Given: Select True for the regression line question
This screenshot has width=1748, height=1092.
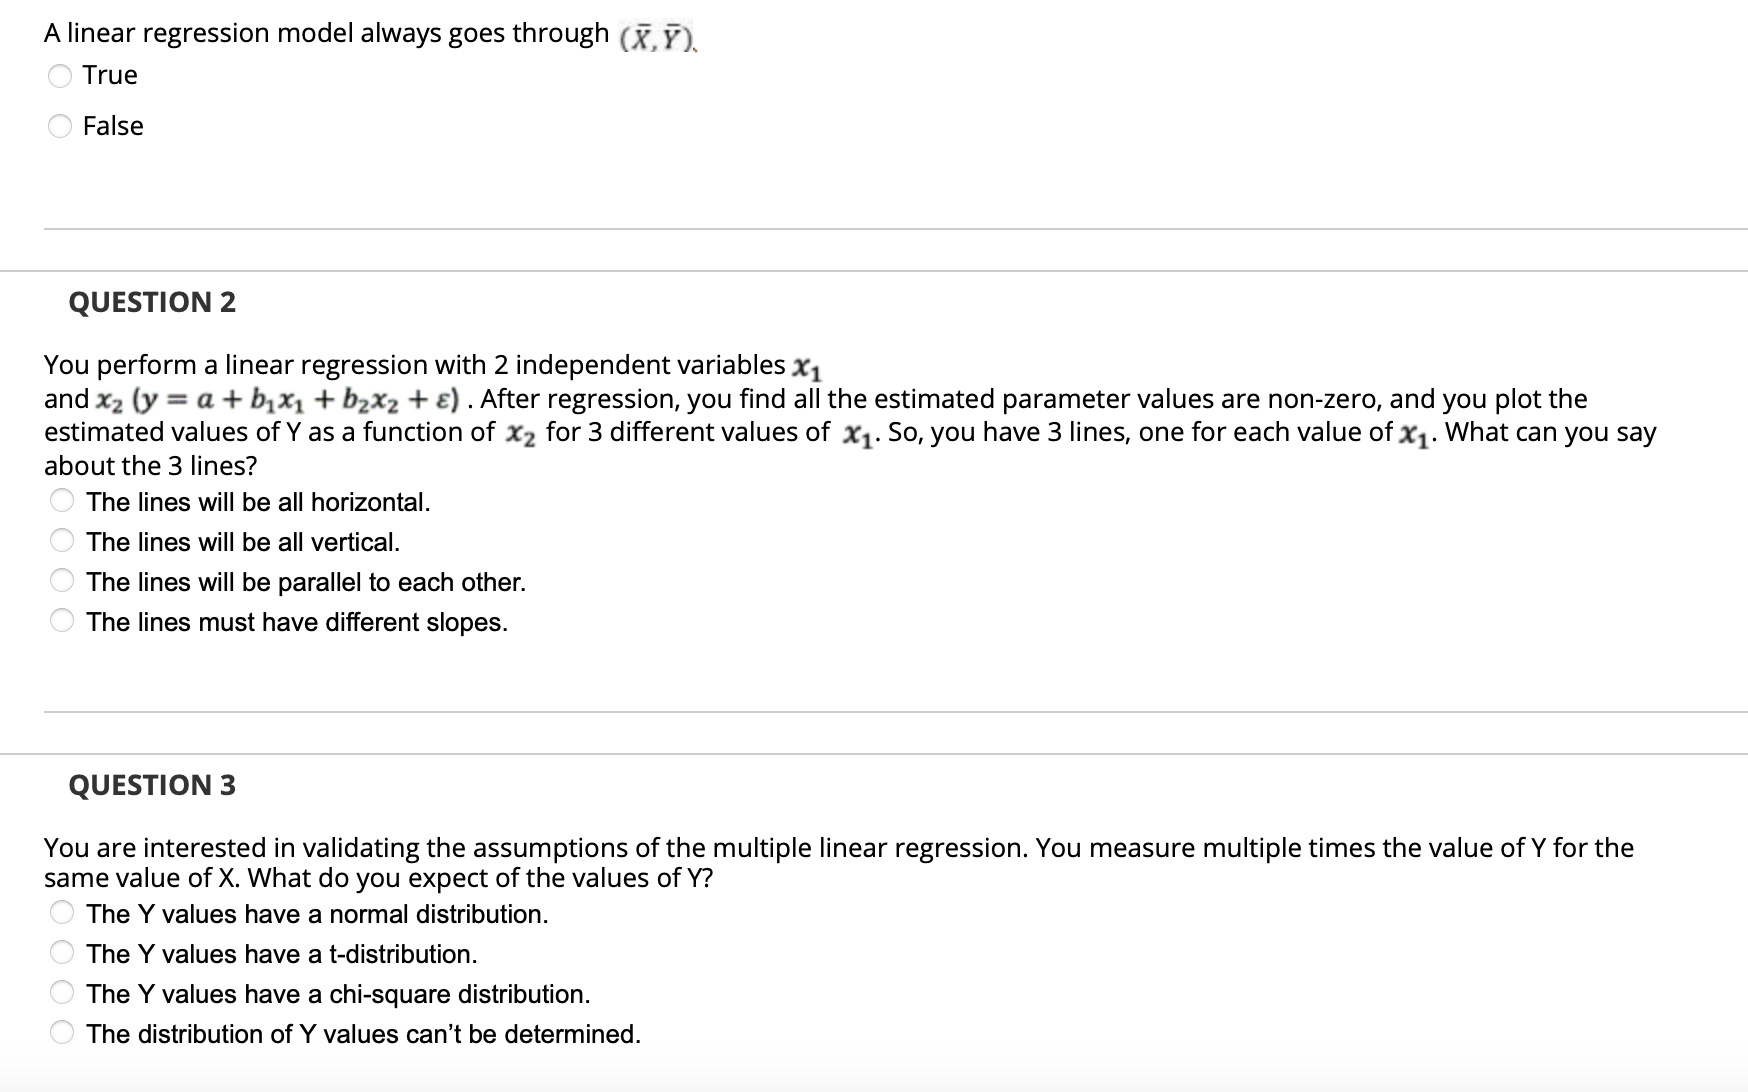Looking at the screenshot, I should pyautogui.click(x=60, y=74).
